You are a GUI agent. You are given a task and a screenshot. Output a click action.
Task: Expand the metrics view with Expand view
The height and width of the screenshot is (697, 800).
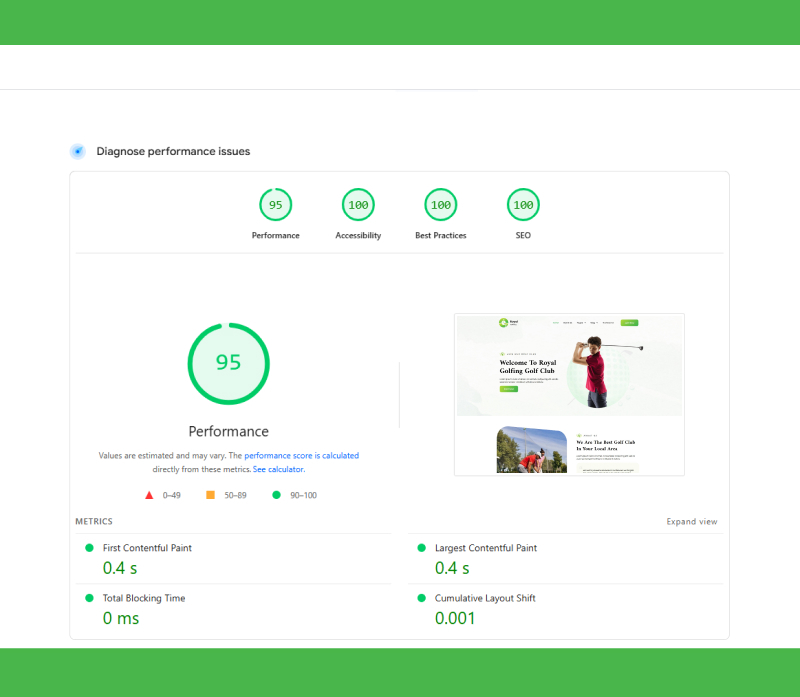(691, 522)
